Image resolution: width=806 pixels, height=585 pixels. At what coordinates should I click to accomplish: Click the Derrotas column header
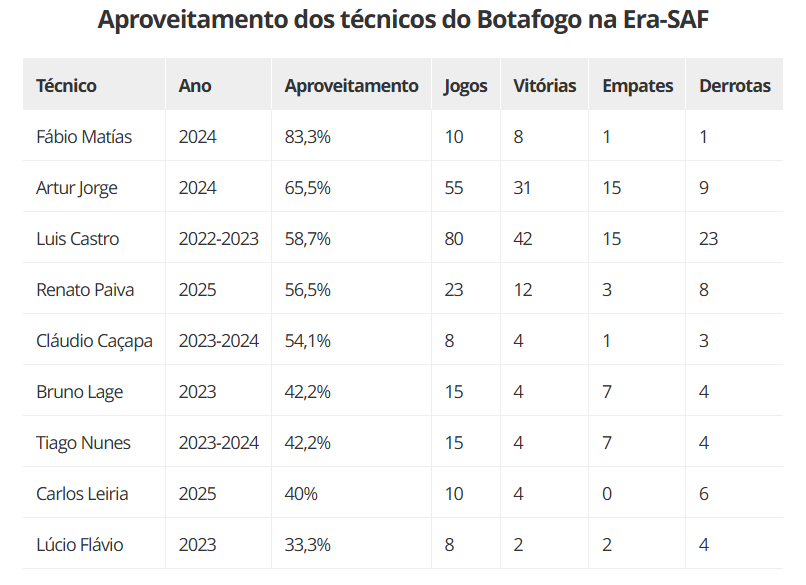coord(735,86)
